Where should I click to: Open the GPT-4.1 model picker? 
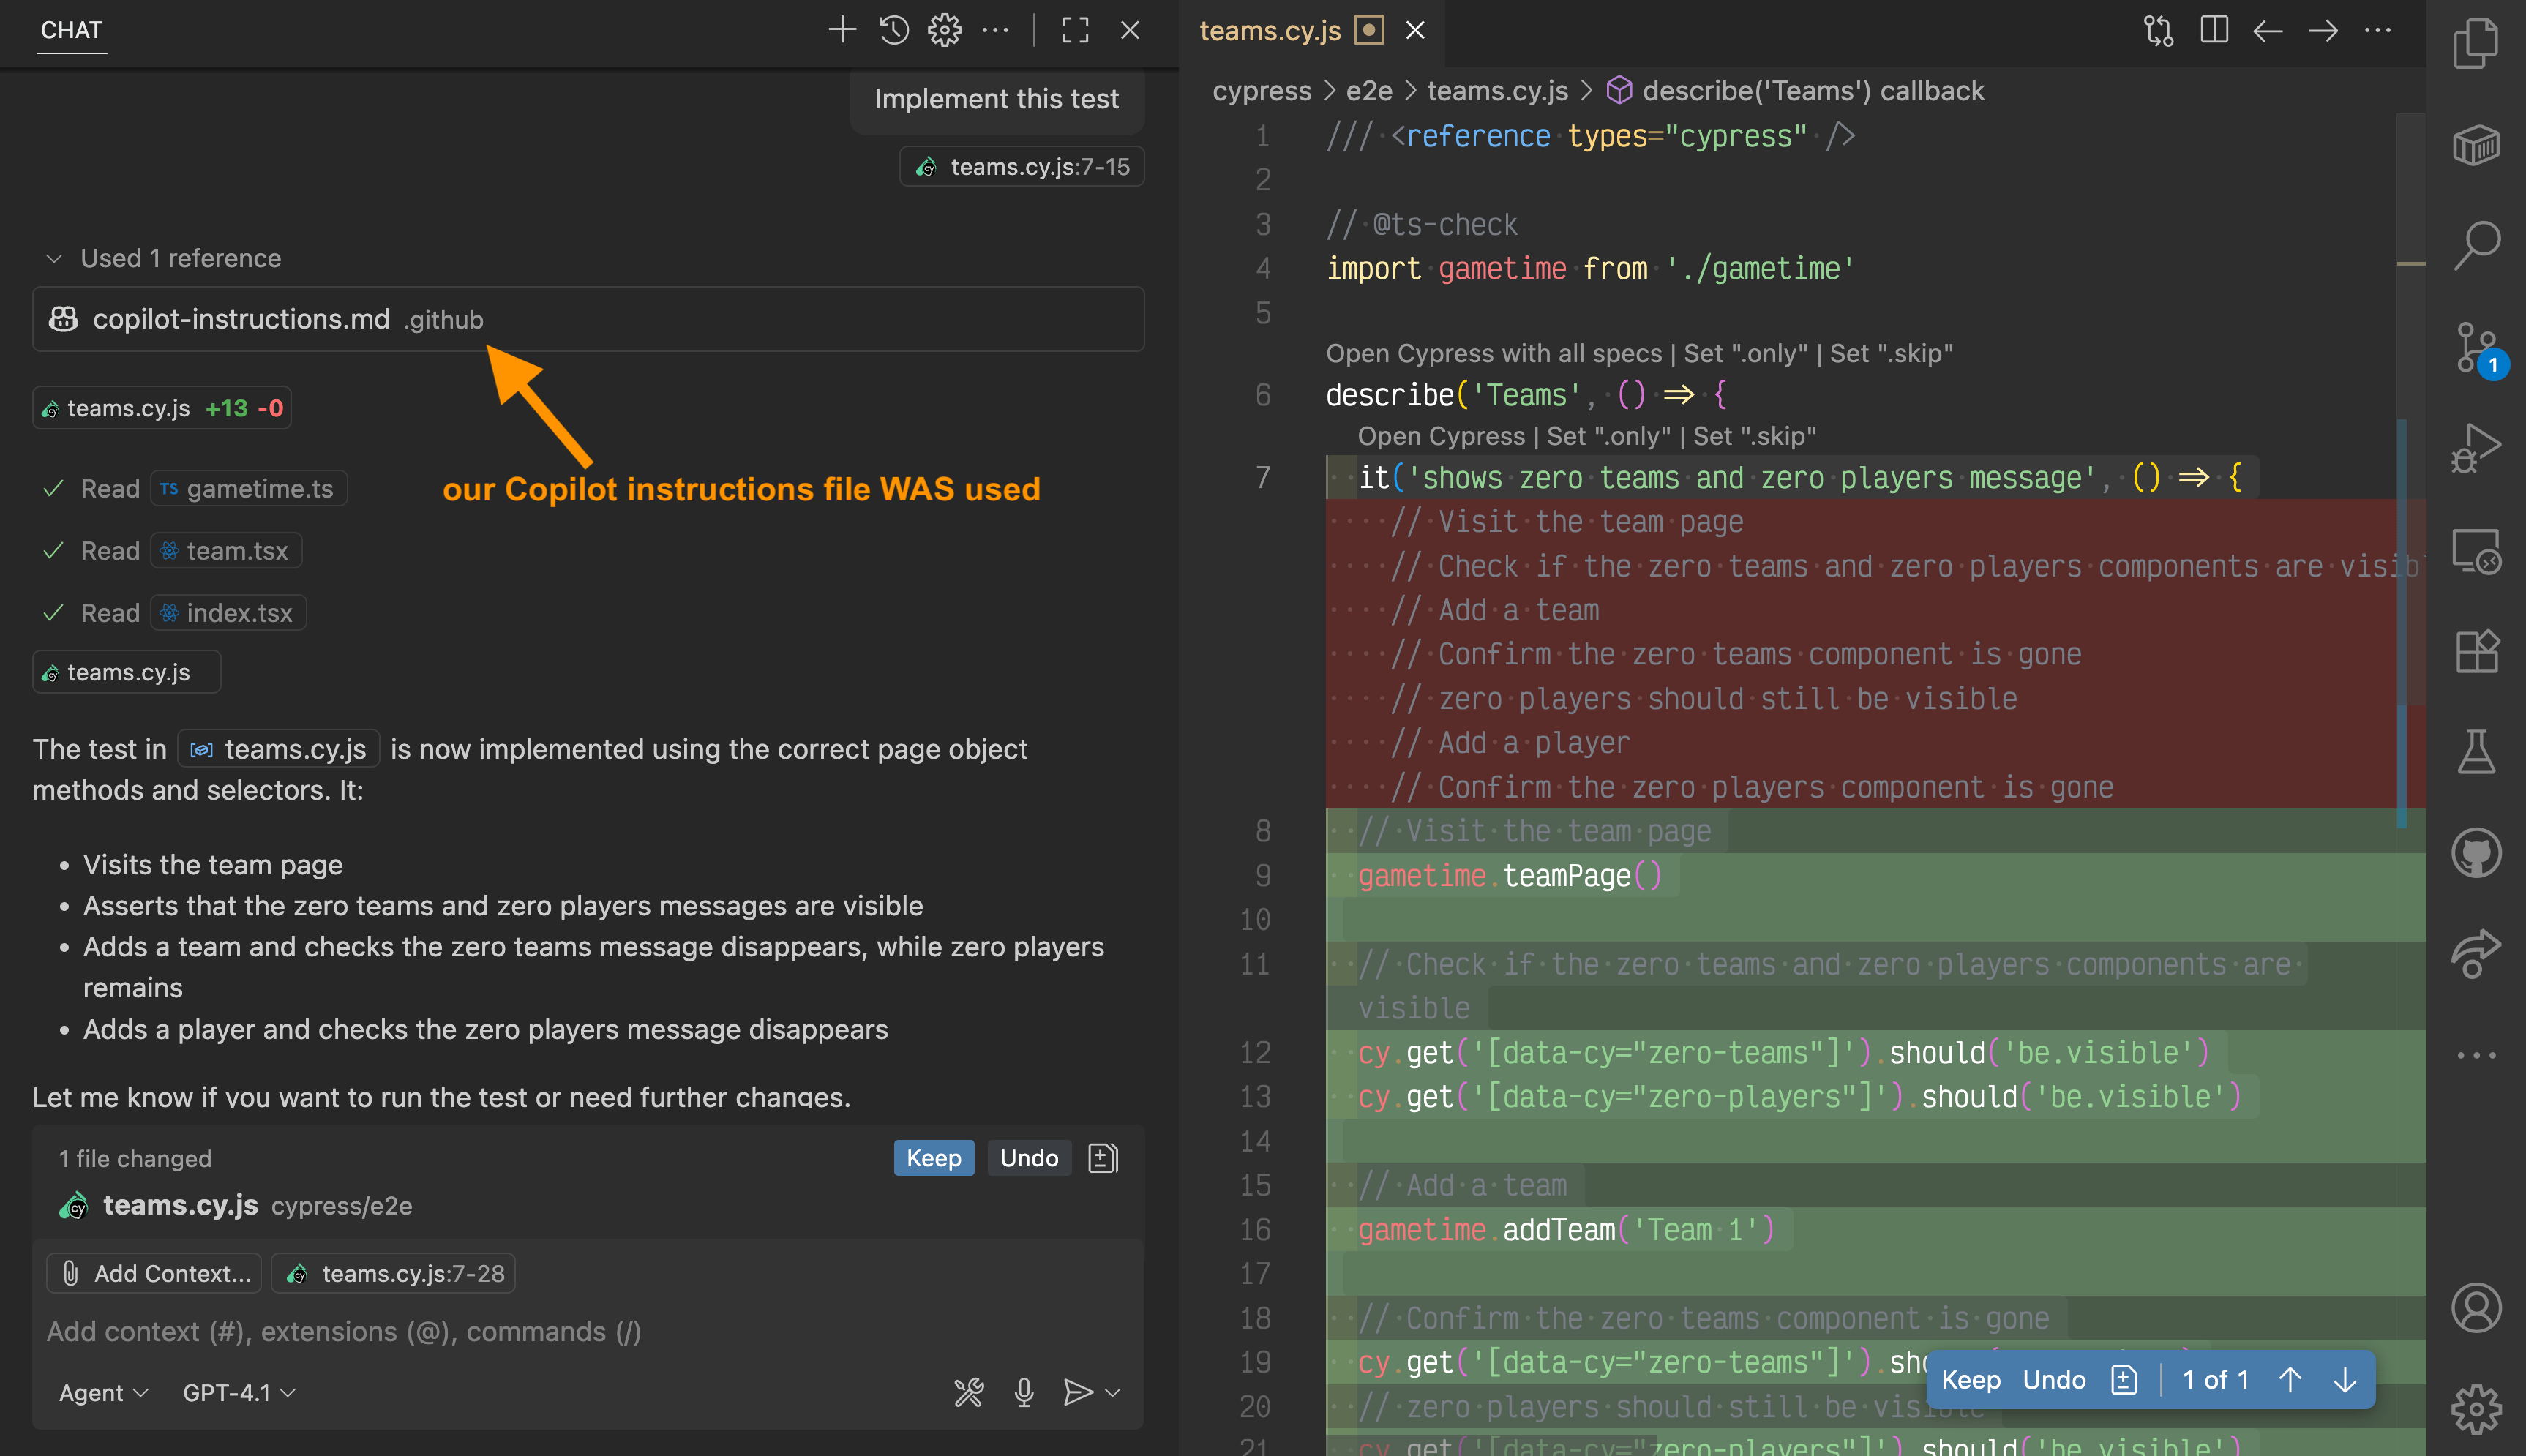(x=238, y=1392)
